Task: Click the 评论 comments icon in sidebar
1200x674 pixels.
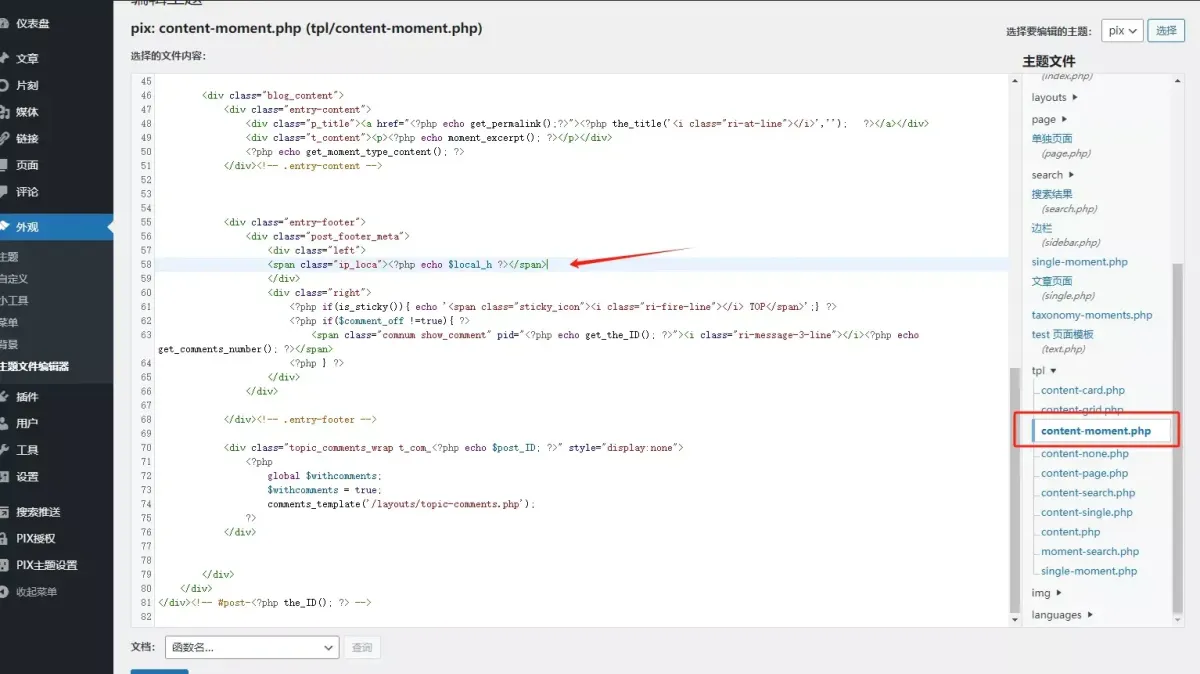Action: pos(3,192)
